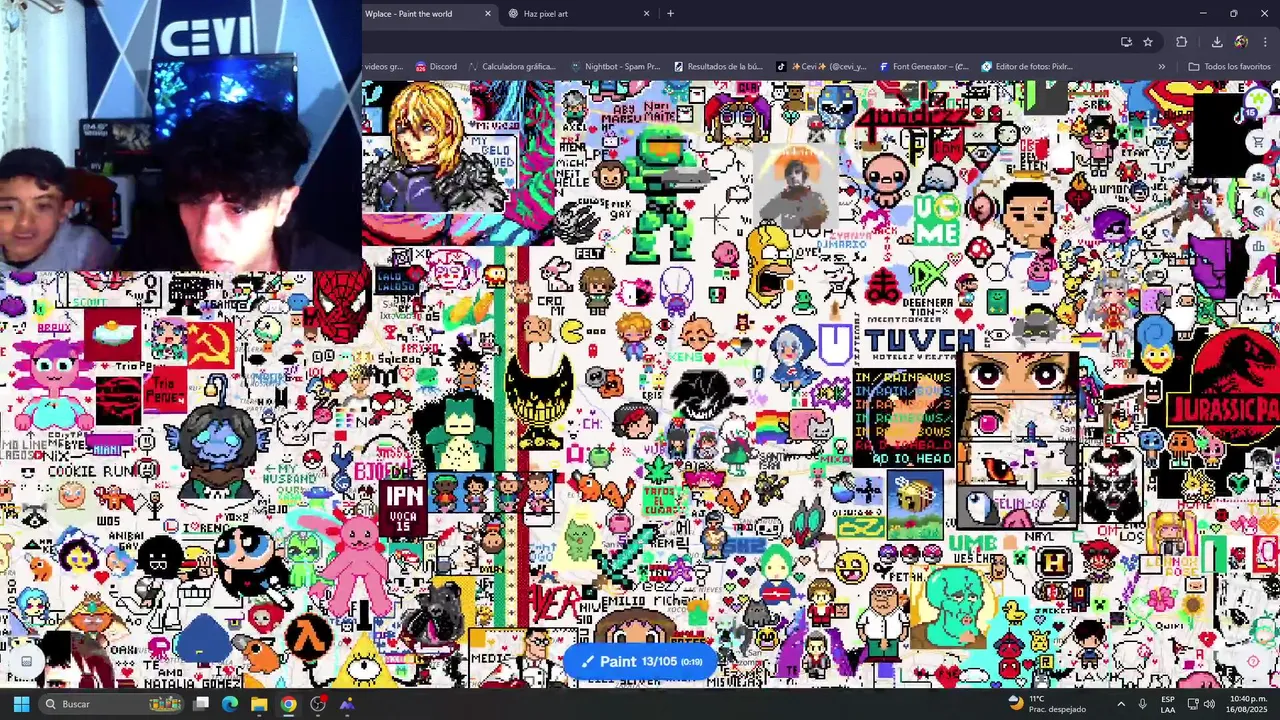1280x720 pixels.
Task: Click the Jurassic Park logo art
Action: point(1226,388)
